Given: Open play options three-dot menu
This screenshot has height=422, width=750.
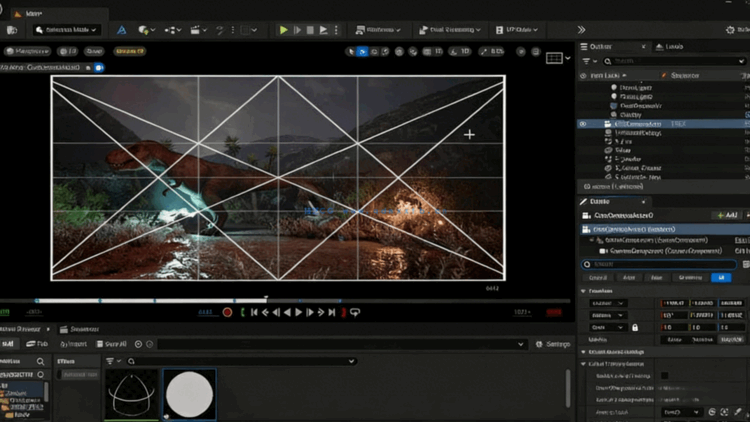Looking at the screenshot, I should 336,30.
